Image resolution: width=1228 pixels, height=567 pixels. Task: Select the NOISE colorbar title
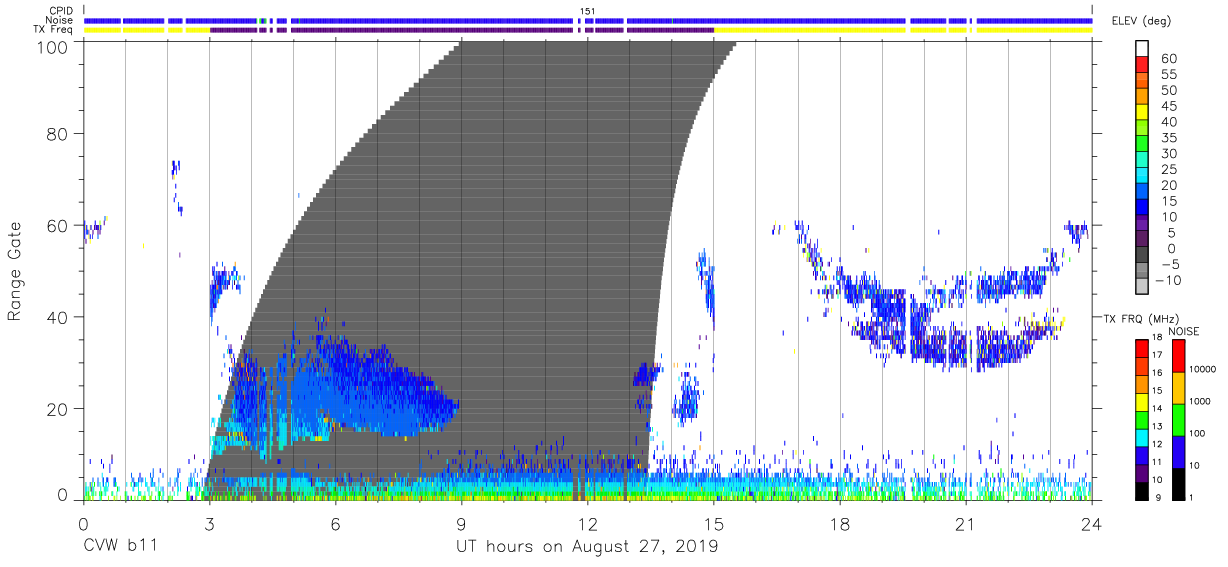(1183, 331)
